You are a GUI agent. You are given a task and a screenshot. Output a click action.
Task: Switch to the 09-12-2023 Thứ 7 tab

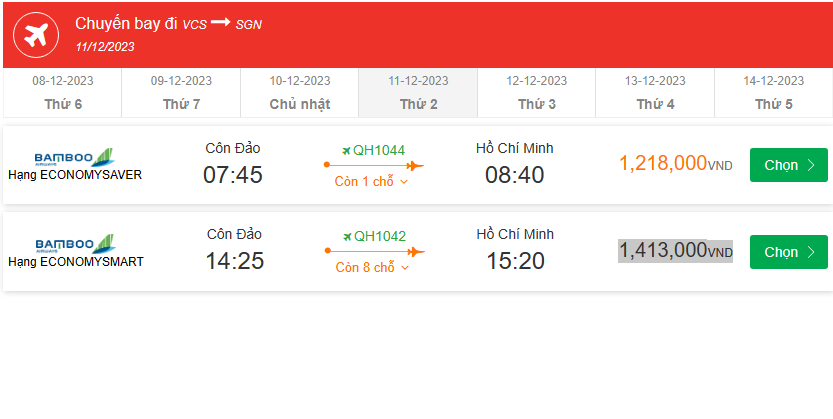[x=181, y=93]
